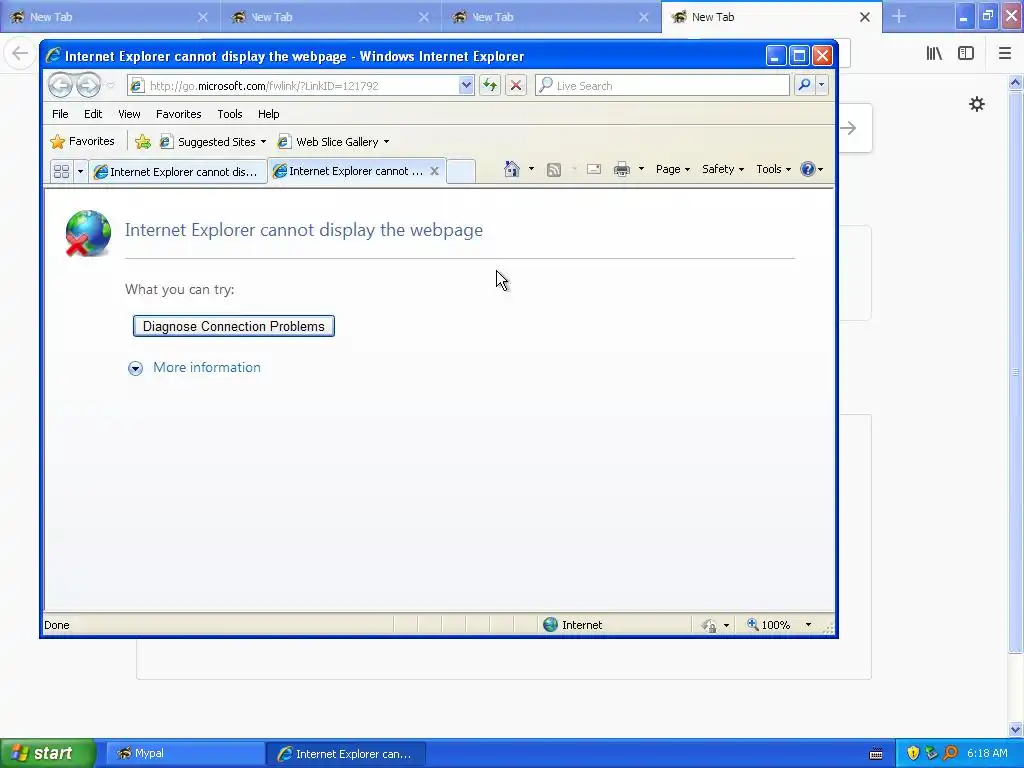
Task: Click the Home icon in command bar
Action: pyautogui.click(x=511, y=169)
